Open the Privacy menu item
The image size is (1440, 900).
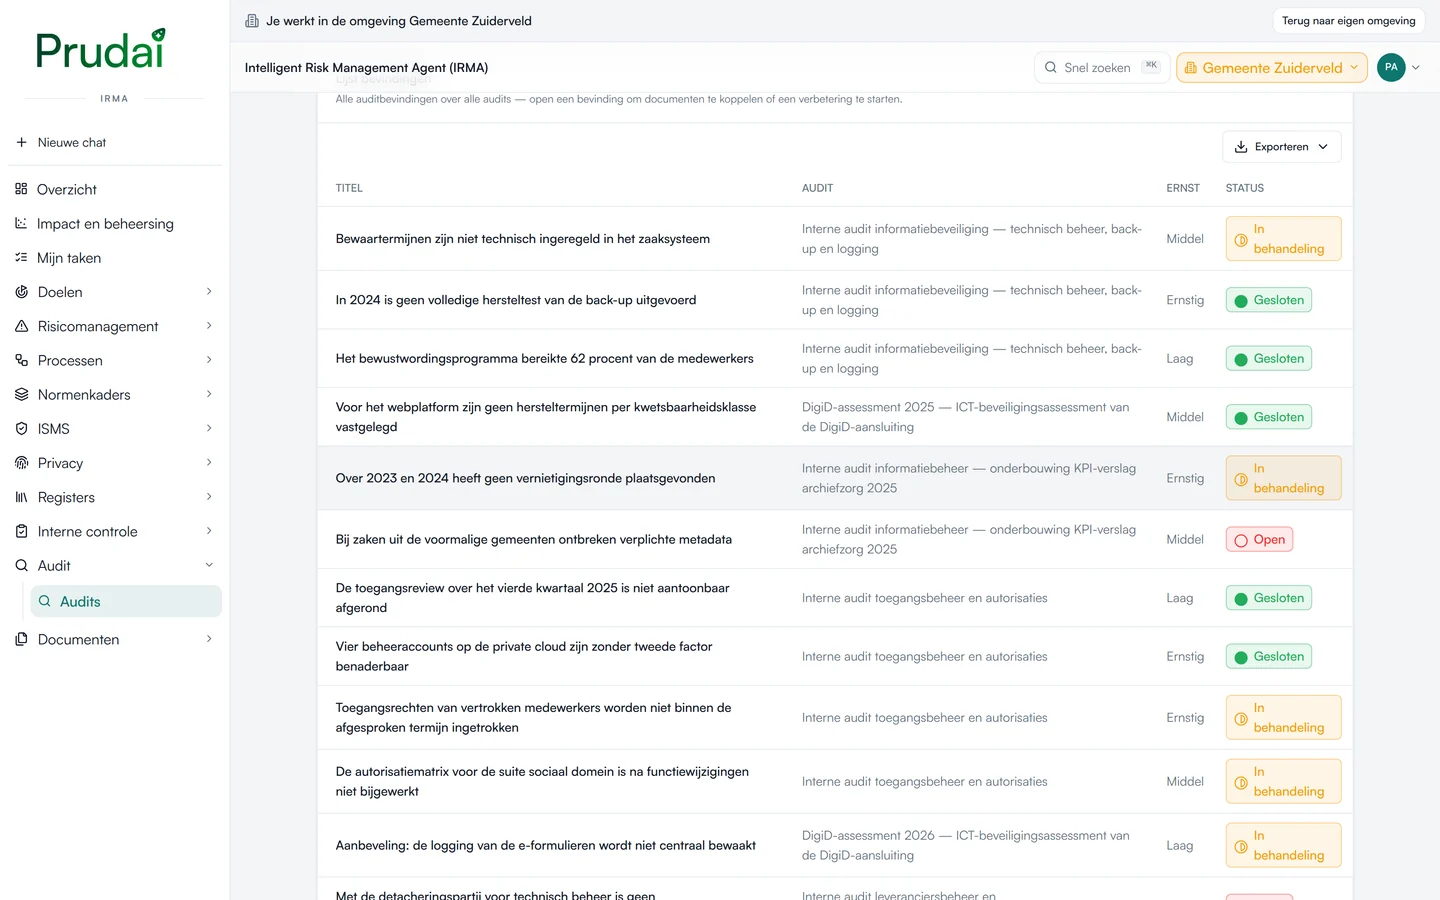point(114,463)
